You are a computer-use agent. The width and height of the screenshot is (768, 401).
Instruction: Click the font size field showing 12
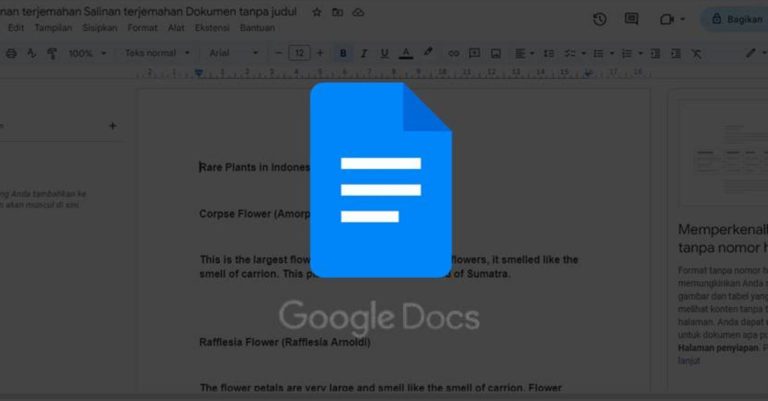[299, 53]
